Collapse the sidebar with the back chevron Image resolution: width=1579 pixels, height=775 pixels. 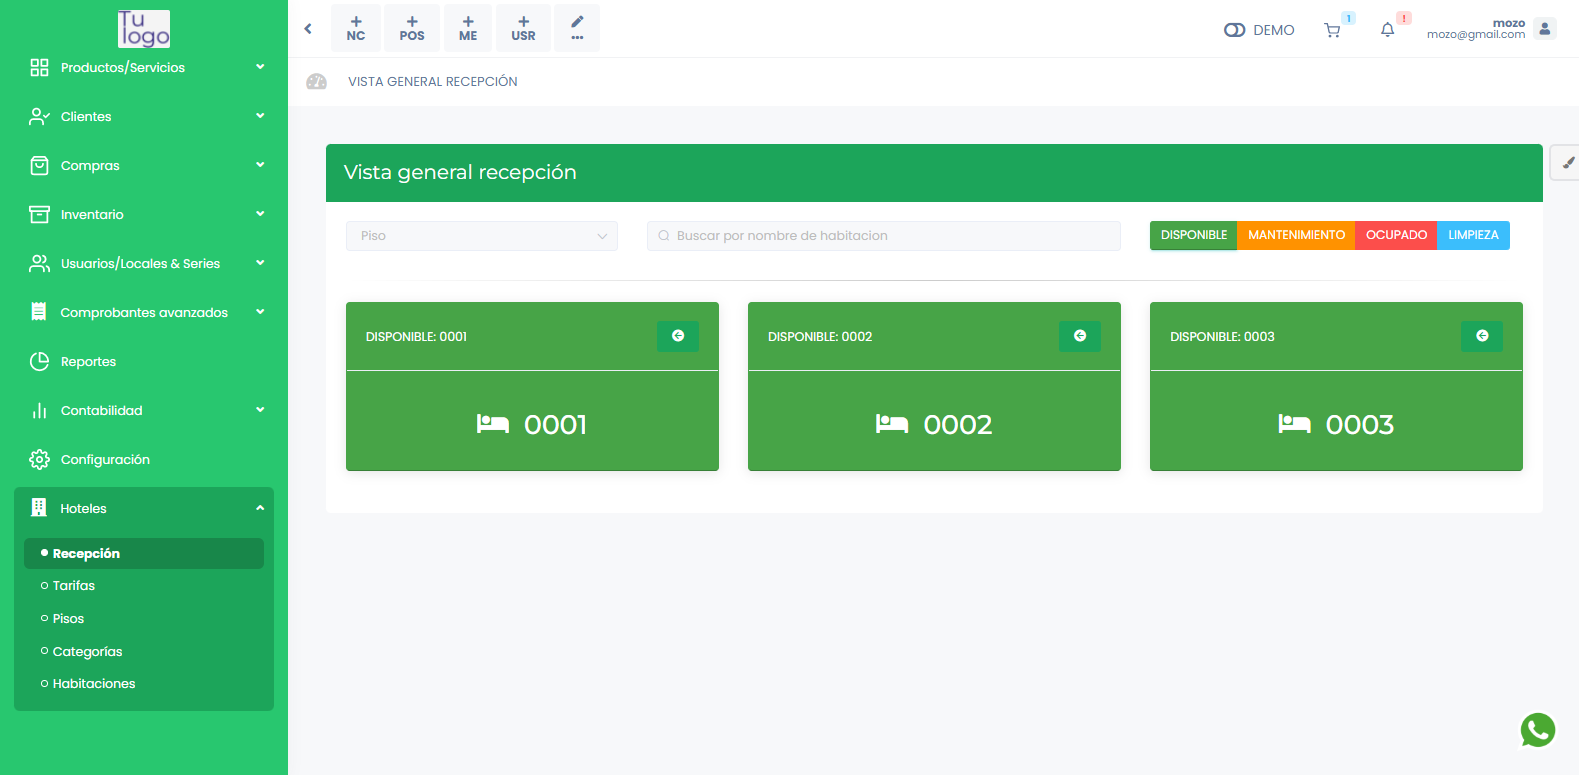[308, 29]
